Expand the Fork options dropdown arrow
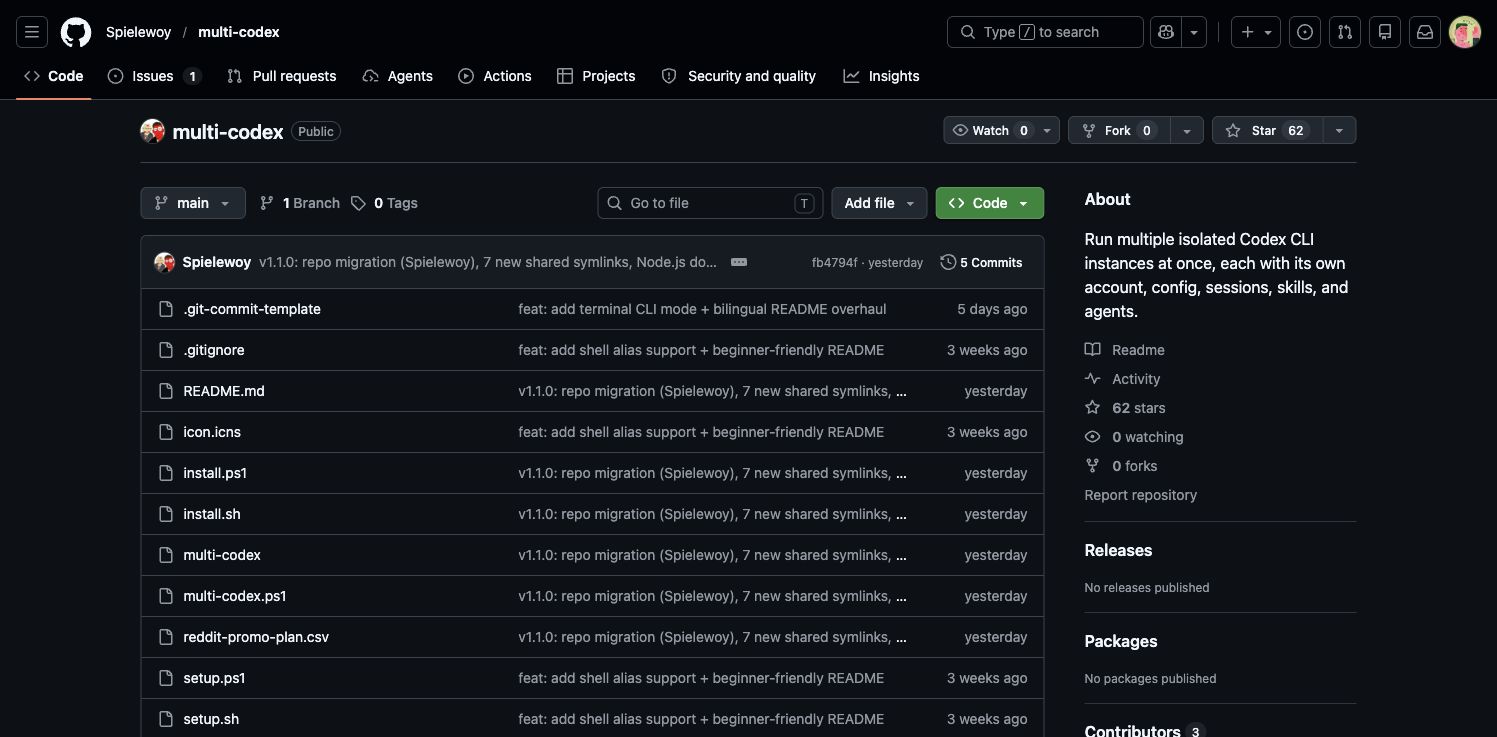This screenshot has height=737, width=1497. (x=1186, y=130)
